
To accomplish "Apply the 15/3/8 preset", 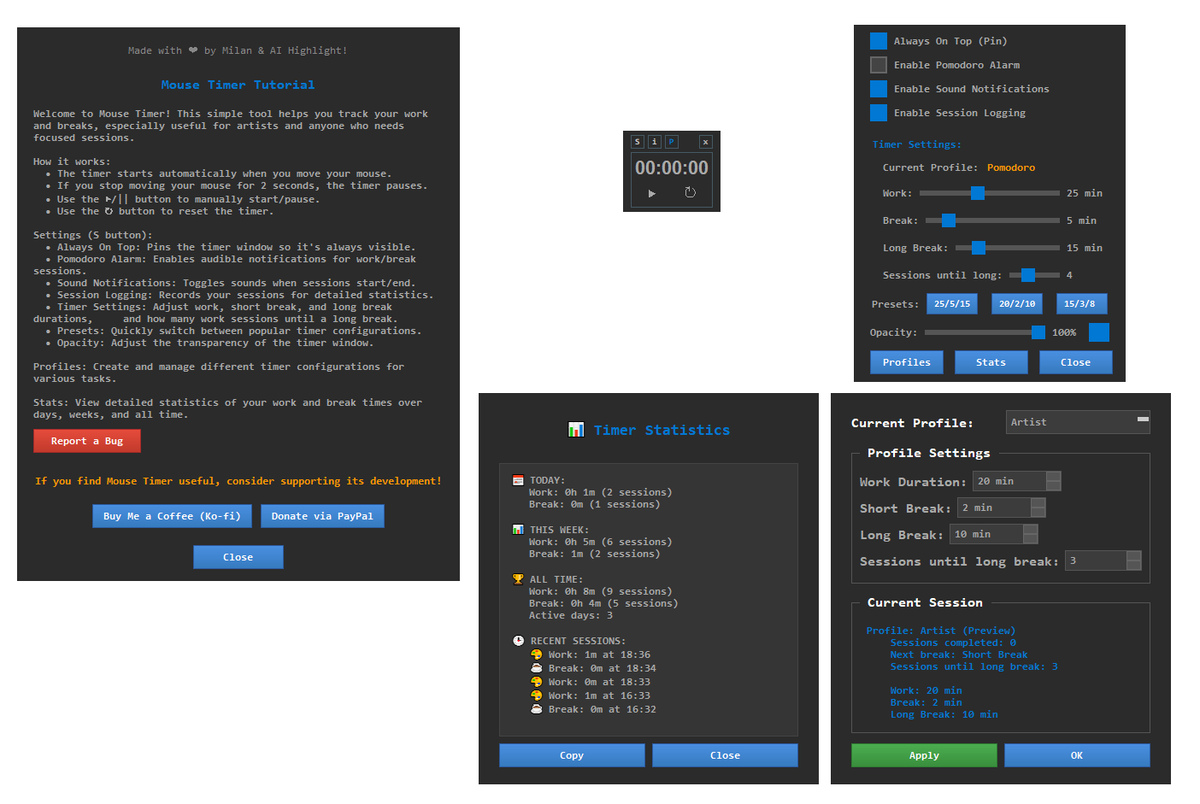I will [x=1081, y=304].
